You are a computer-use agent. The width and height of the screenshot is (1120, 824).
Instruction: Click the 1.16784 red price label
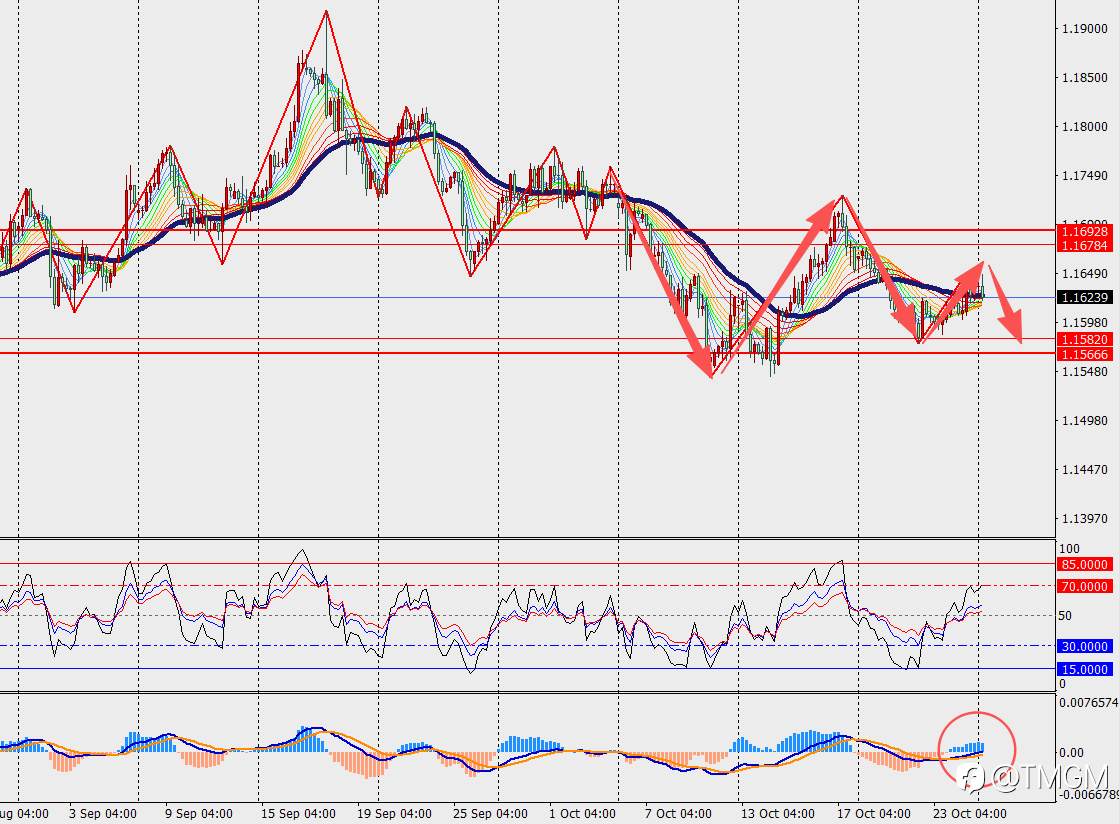(x=1084, y=246)
